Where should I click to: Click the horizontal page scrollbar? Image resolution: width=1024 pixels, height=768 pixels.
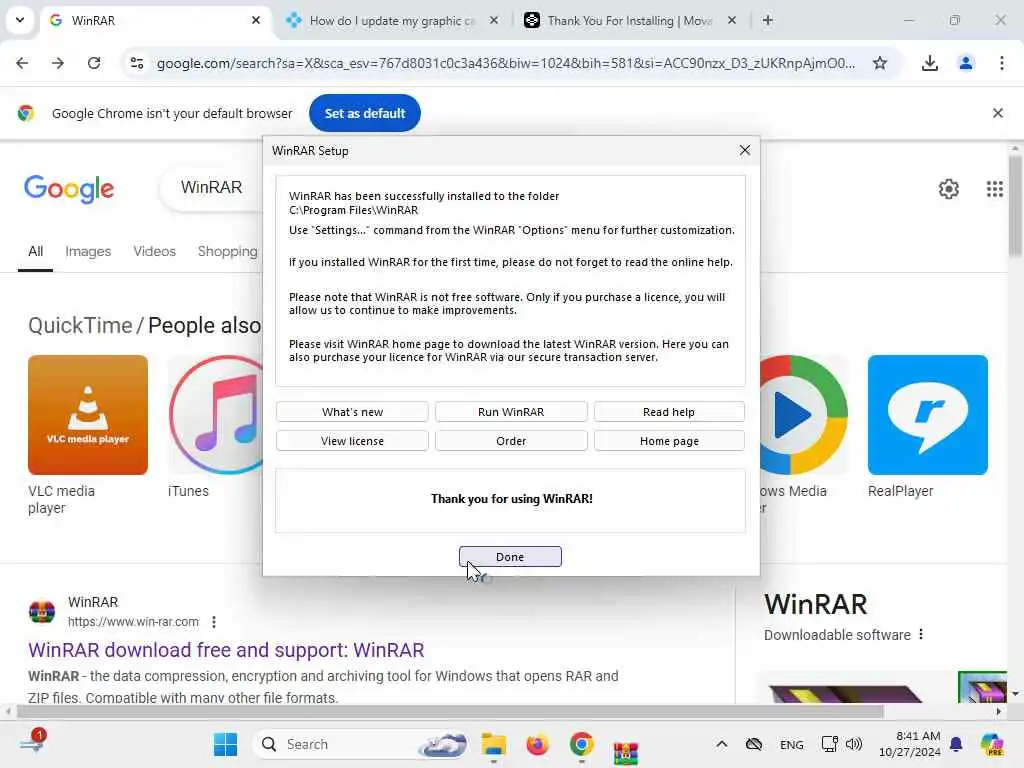coord(451,711)
